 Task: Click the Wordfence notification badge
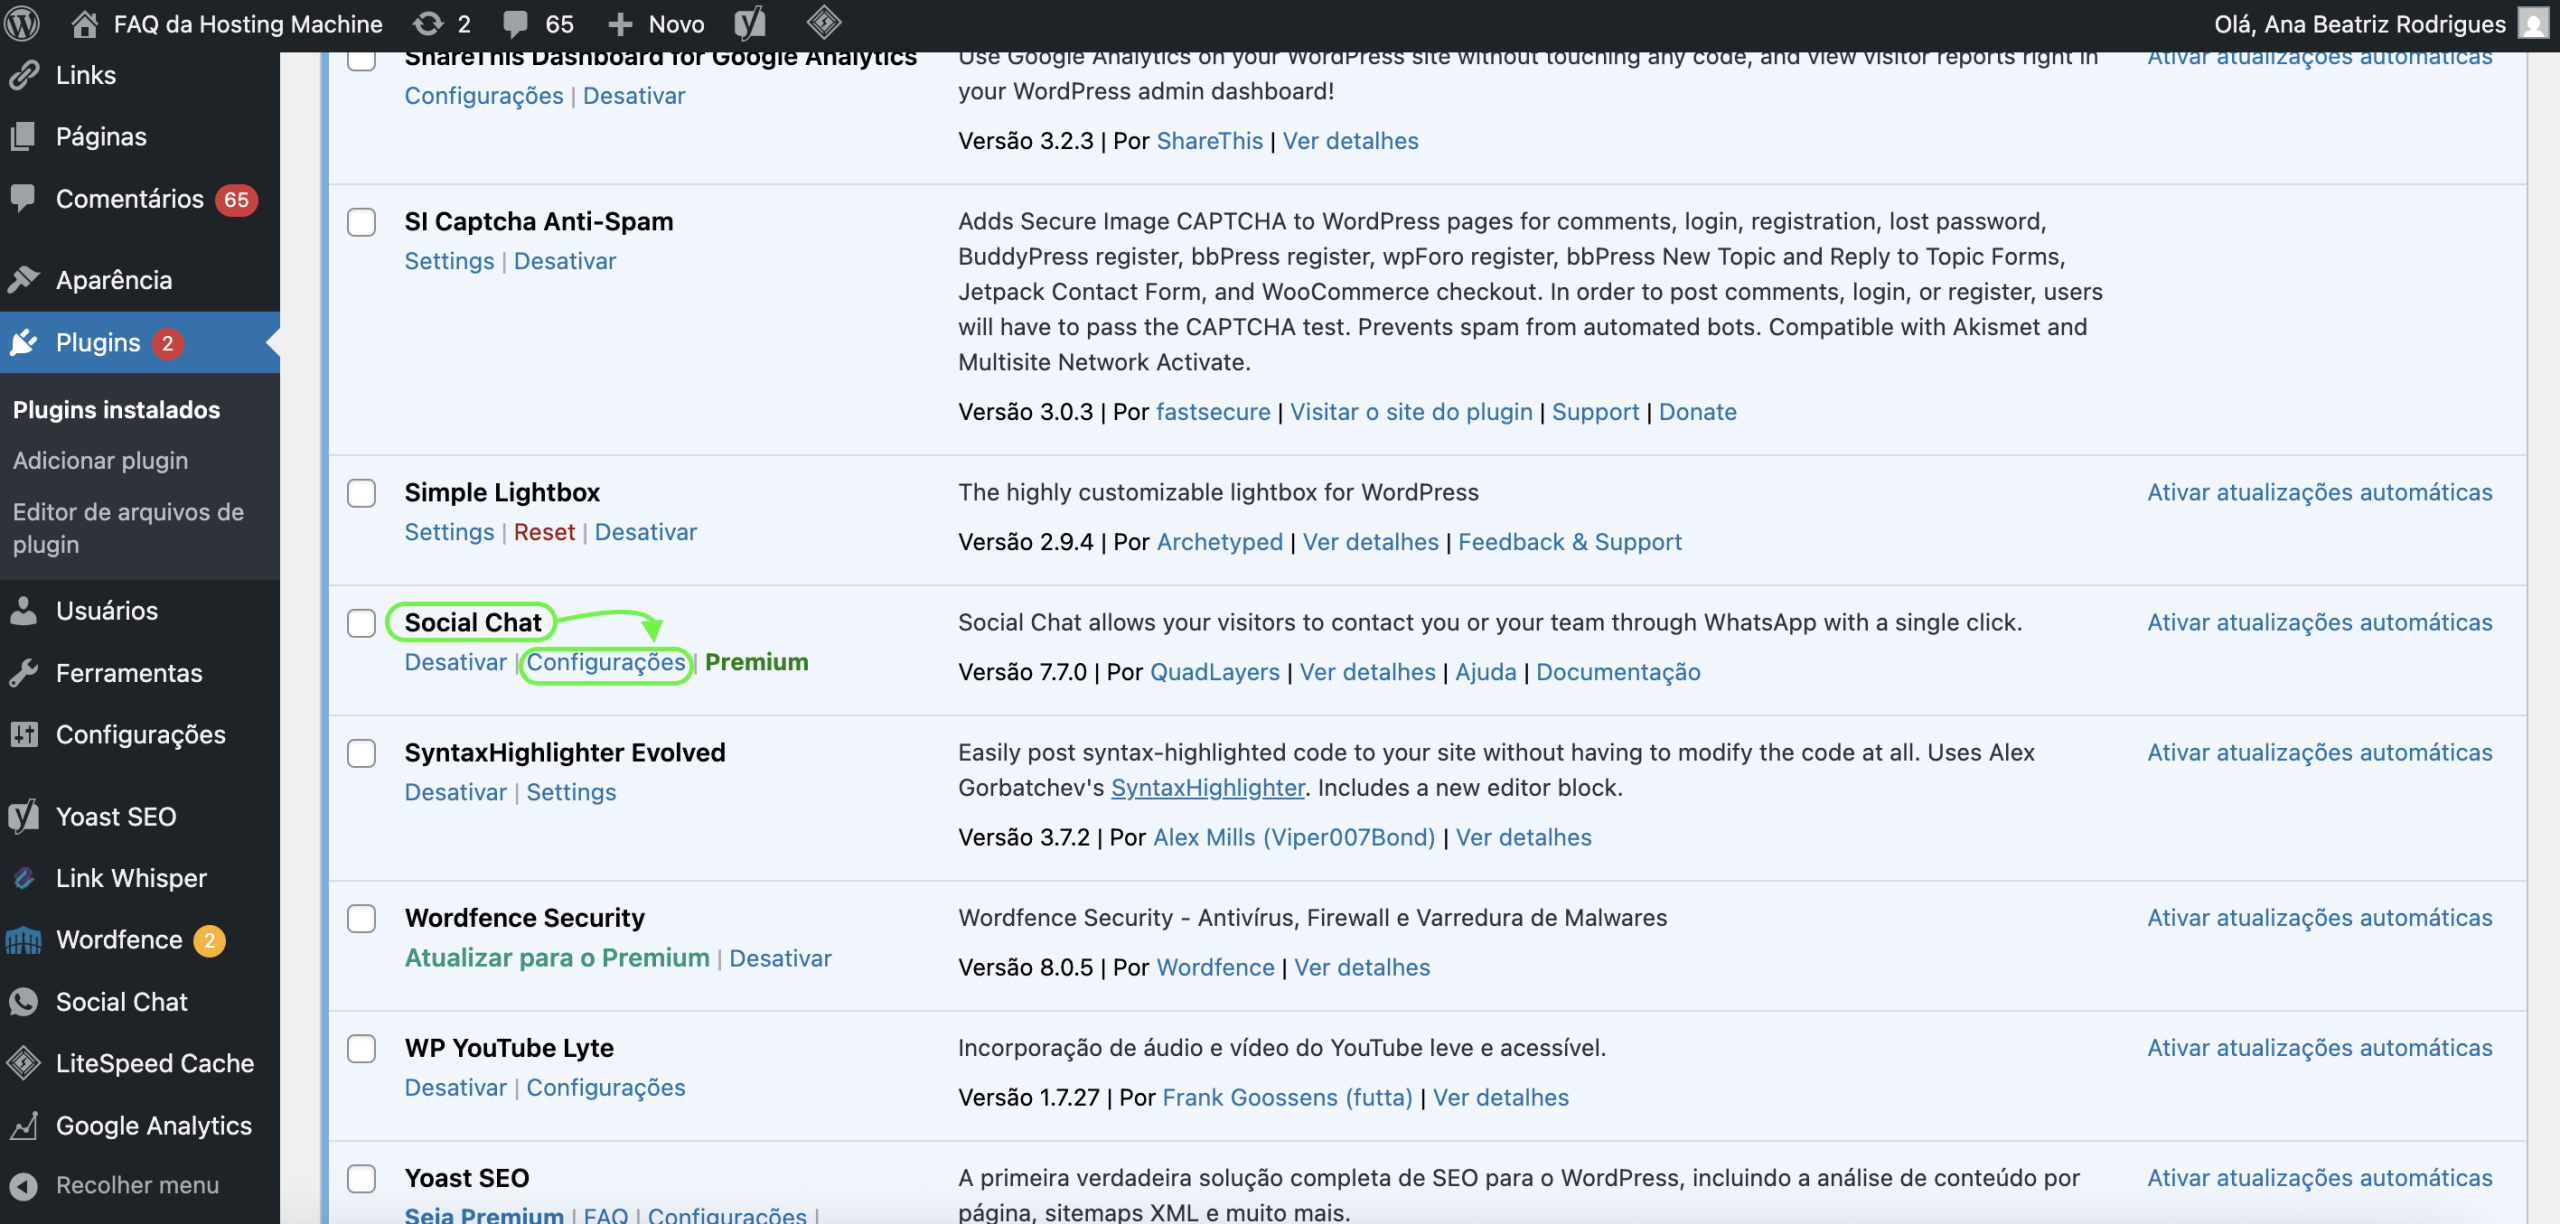tap(209, 940)
